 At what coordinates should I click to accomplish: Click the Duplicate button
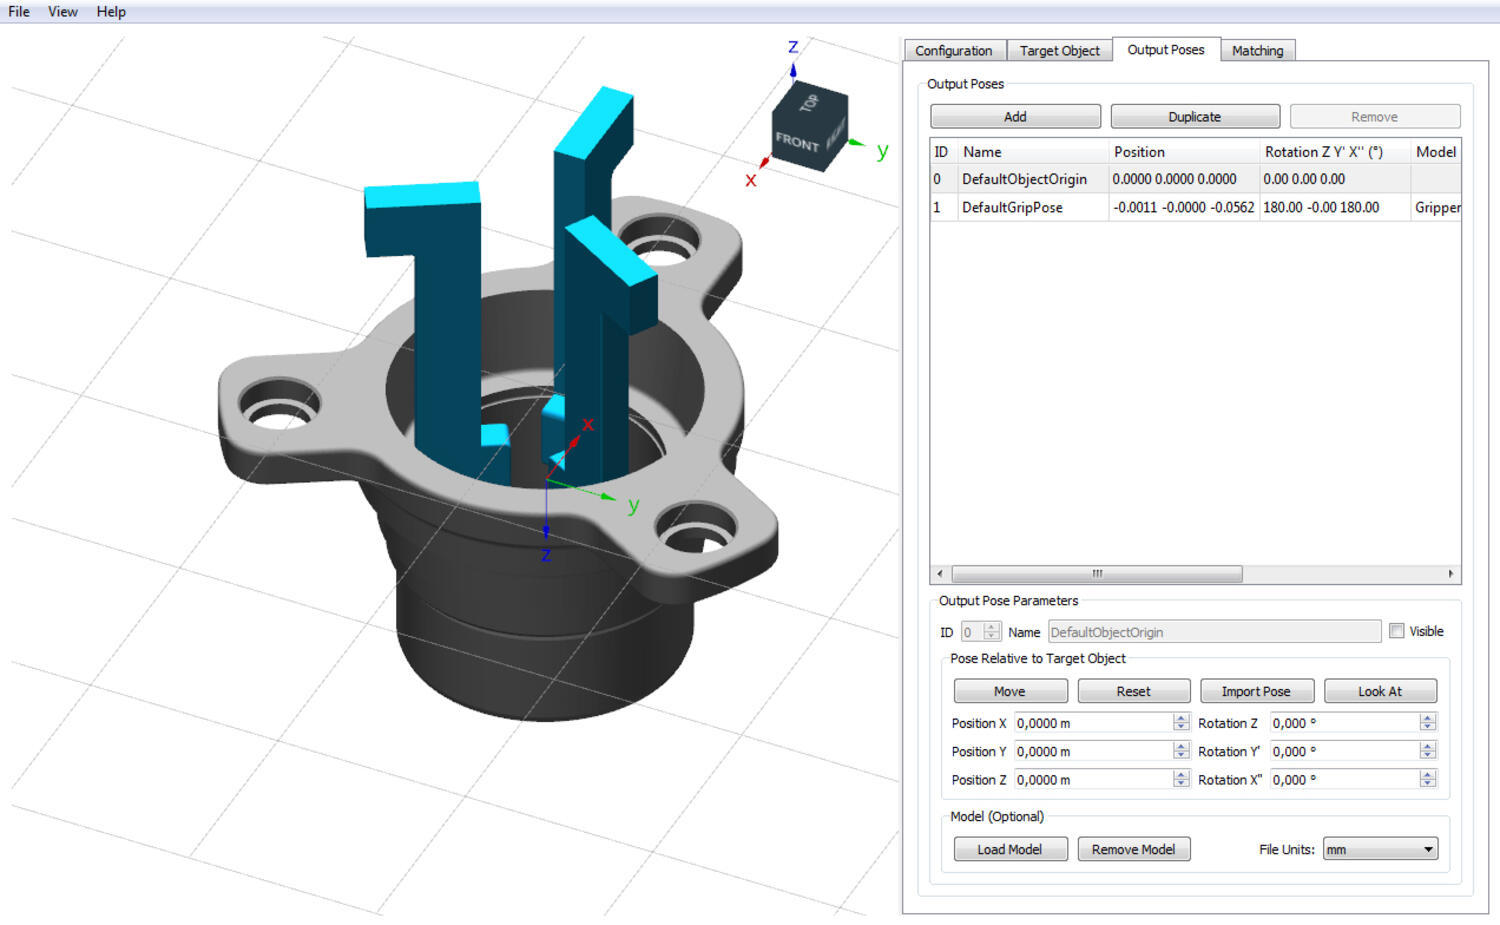[x=1194, y=117]
